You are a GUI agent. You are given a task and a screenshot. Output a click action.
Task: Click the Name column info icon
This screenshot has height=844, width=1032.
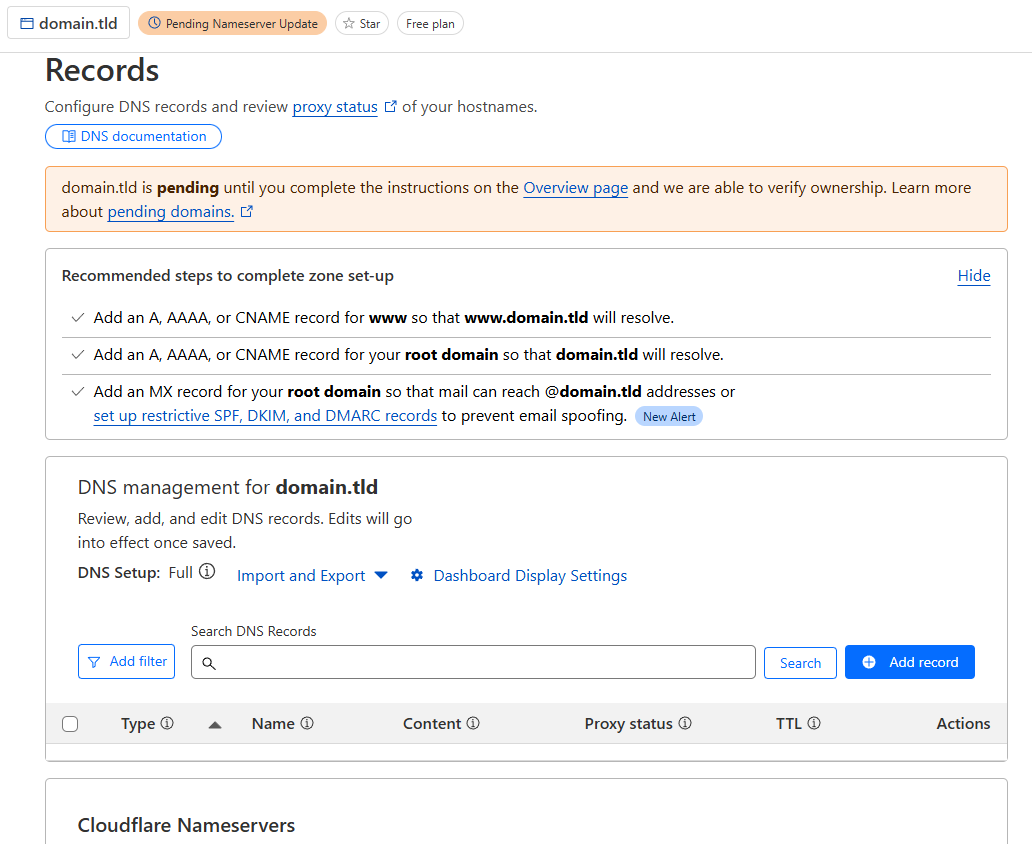(x=307, y=723)
